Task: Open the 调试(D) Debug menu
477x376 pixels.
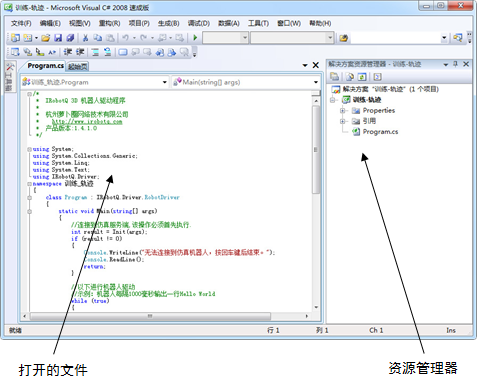Action: pos(199,23)
